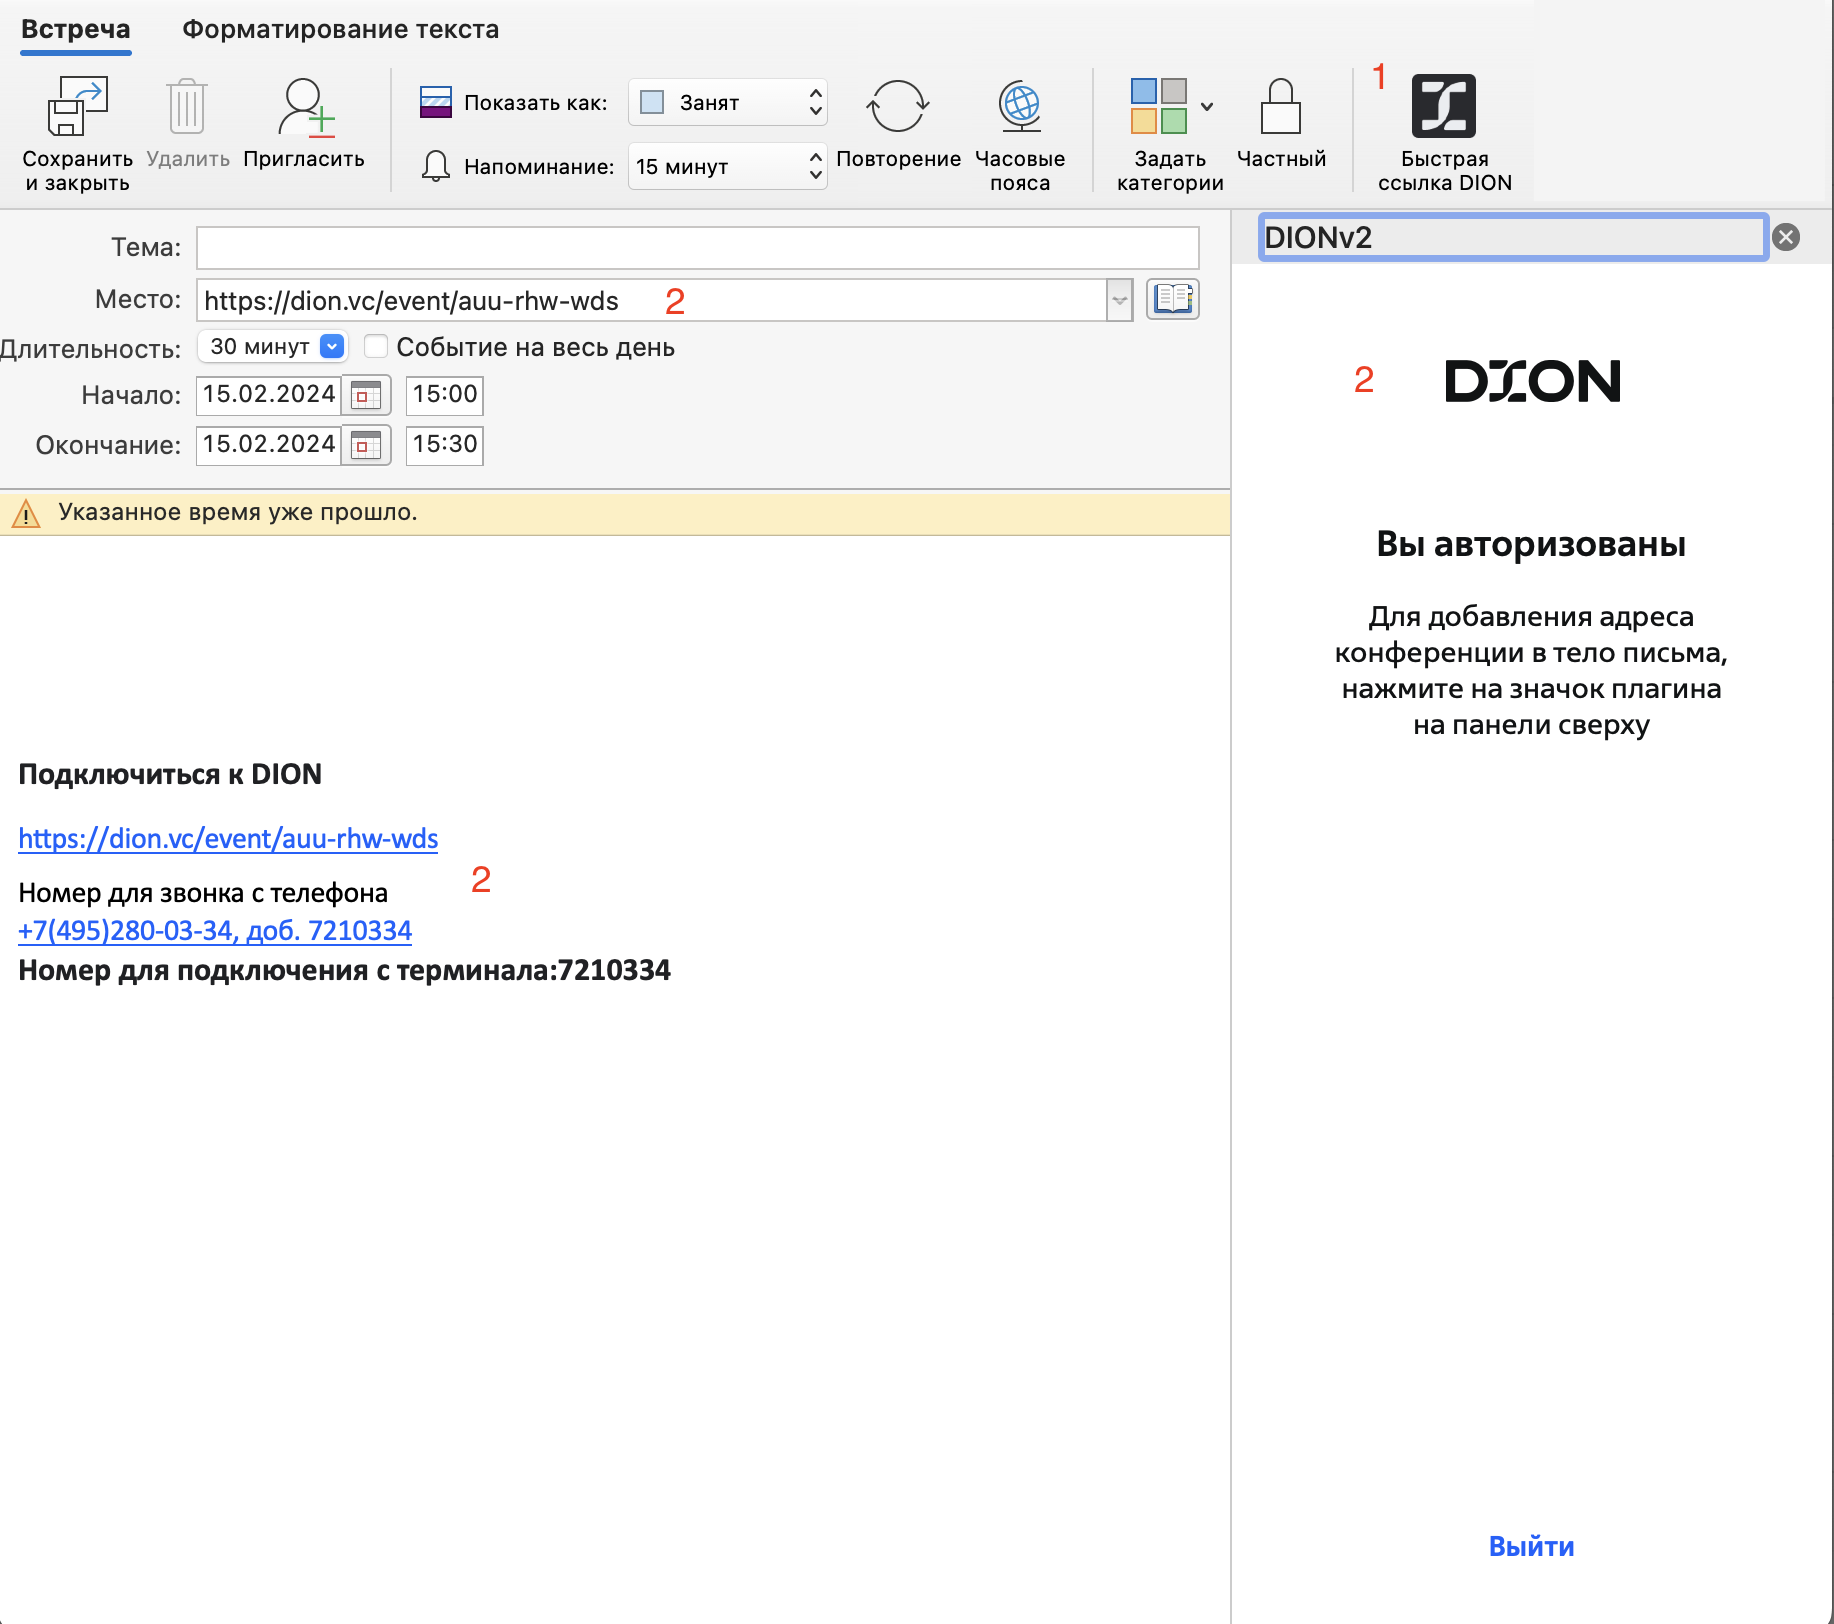Switch to the 'Встреча' tab
1834x1624 pixels.
[x=76, y=29]
